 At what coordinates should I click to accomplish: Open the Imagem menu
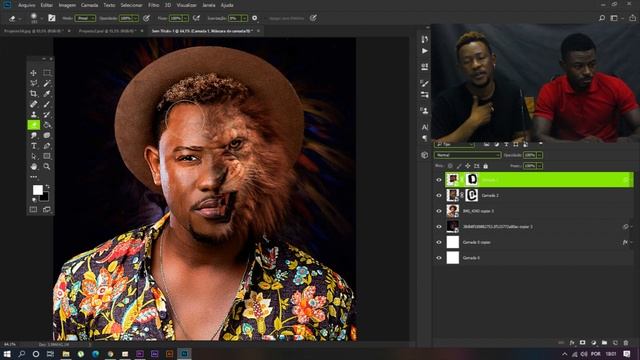[x=67, y=5]
